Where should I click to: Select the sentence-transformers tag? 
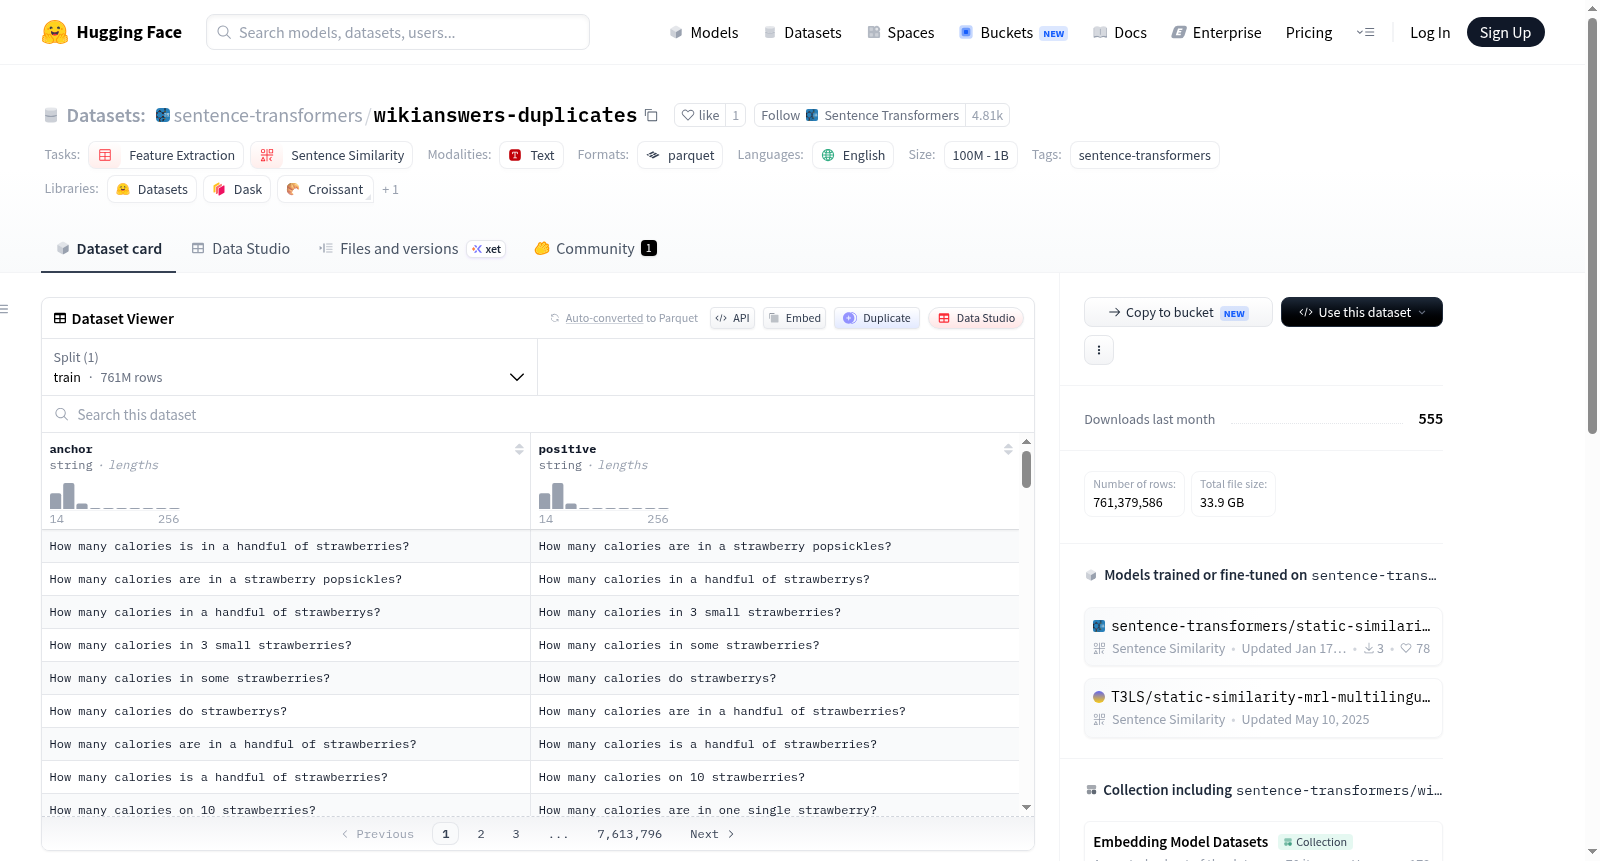[x=1144, y=155]
